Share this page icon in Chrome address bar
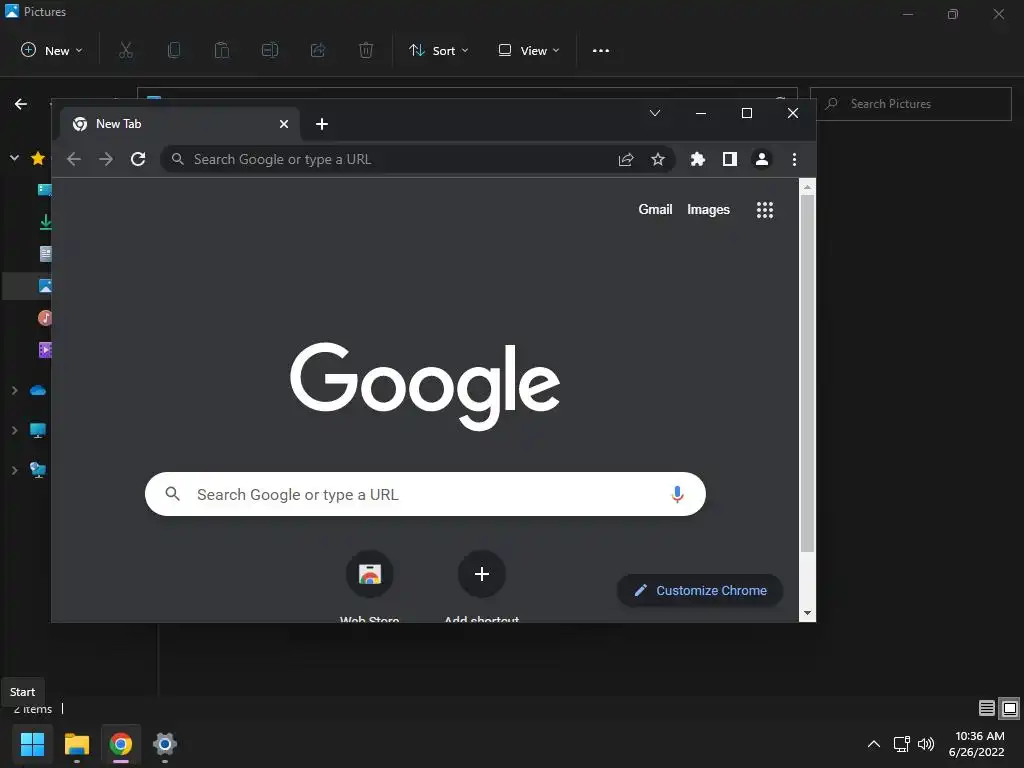The height and width of the screenshot is (768, 1024). (626, 159)
